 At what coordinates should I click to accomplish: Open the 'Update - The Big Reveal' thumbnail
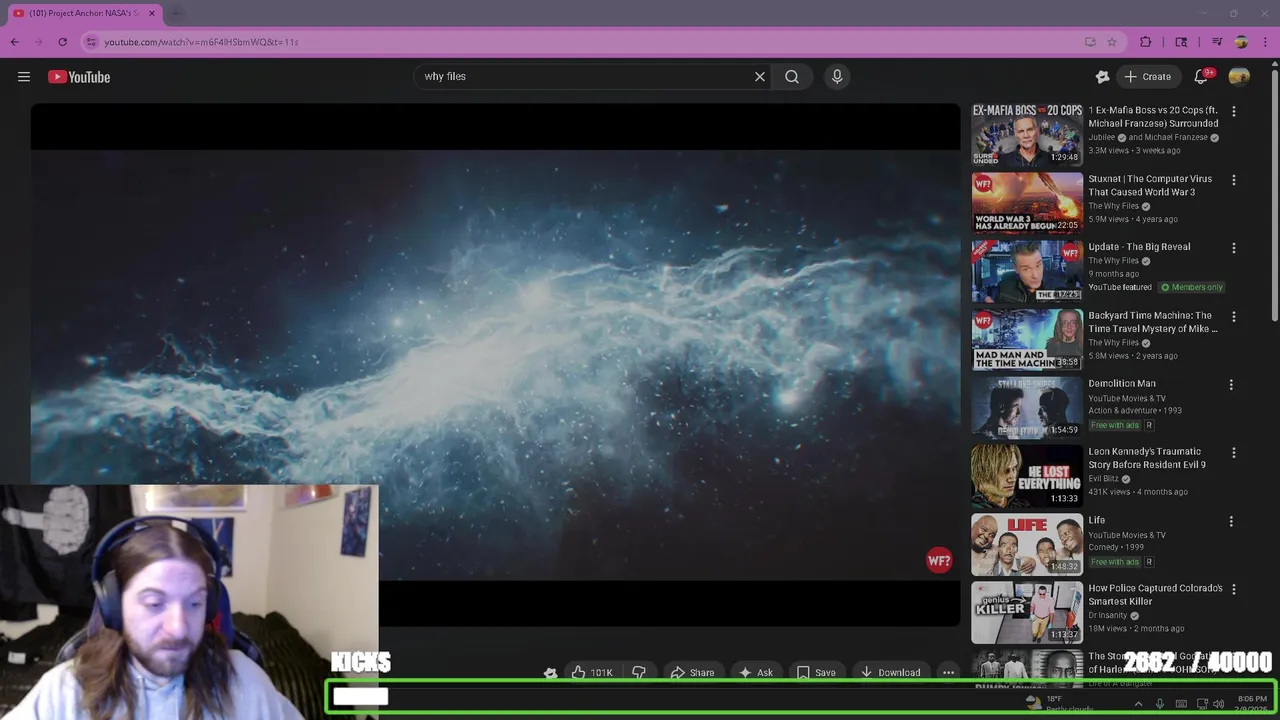1027,271
